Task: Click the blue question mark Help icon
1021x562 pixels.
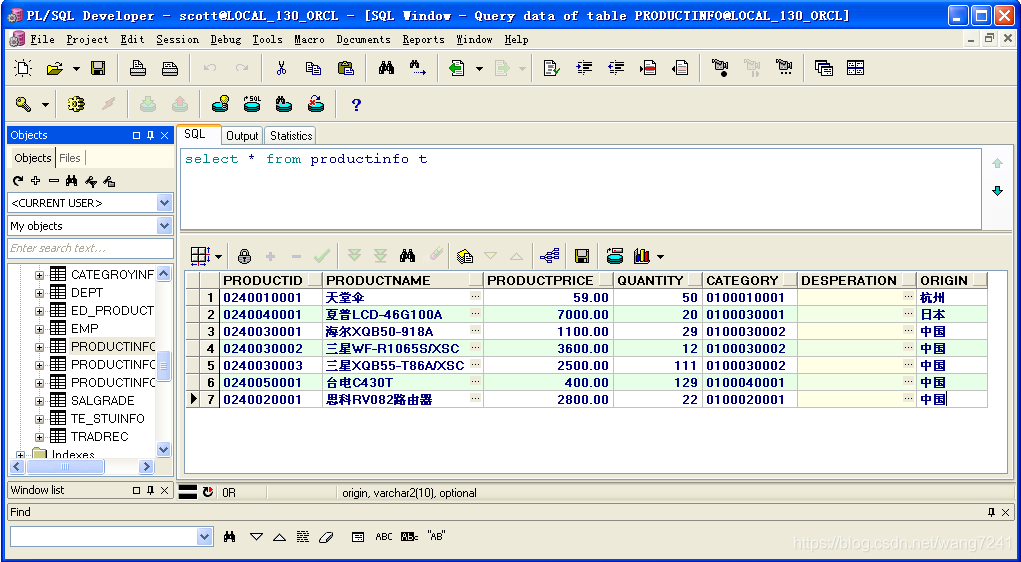Action: tap(356, 105)
